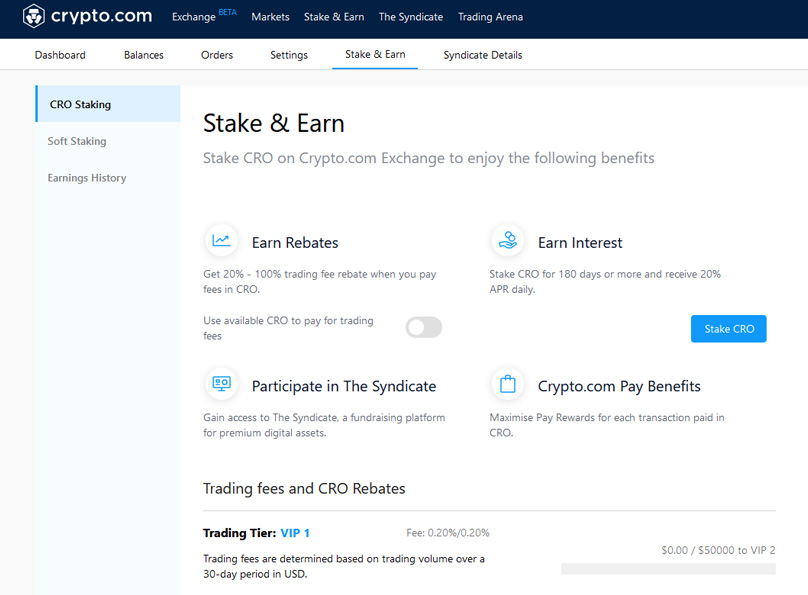The width and height of the screenshot is (808, 595).
Task: Click the Stake CRO button
Action: (x=729, y=329)
